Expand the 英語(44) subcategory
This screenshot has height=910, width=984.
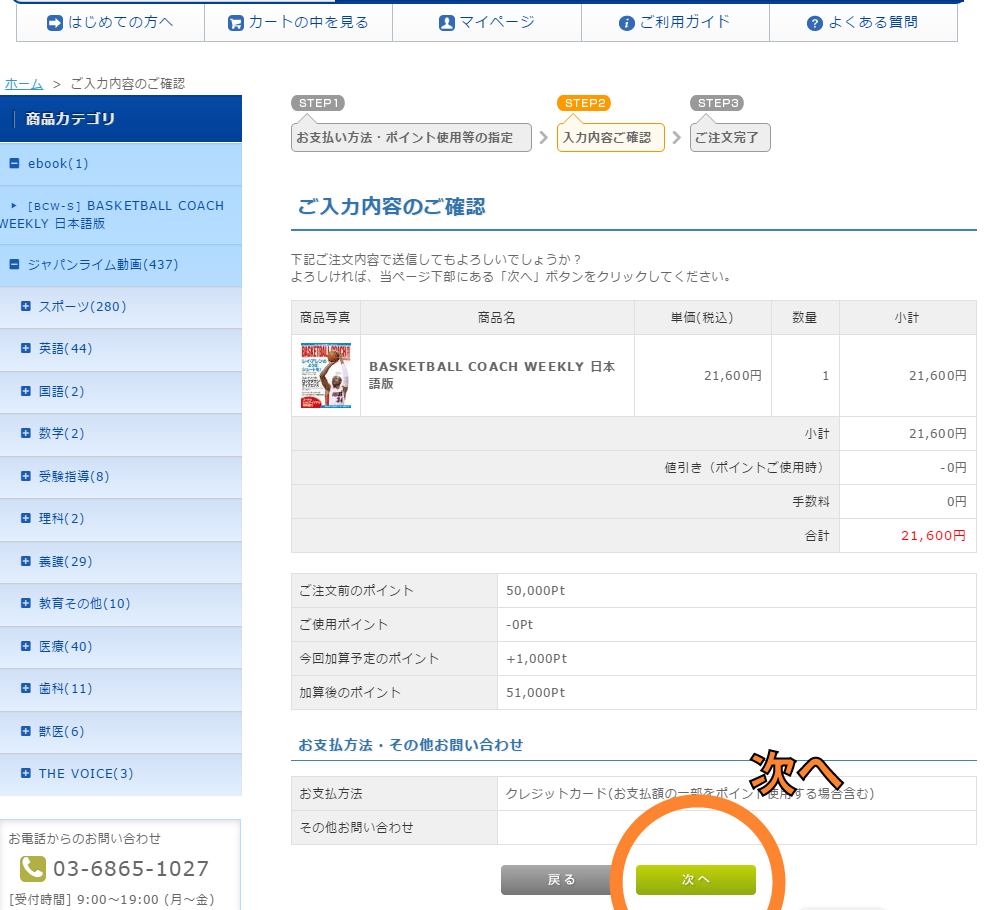26,348
